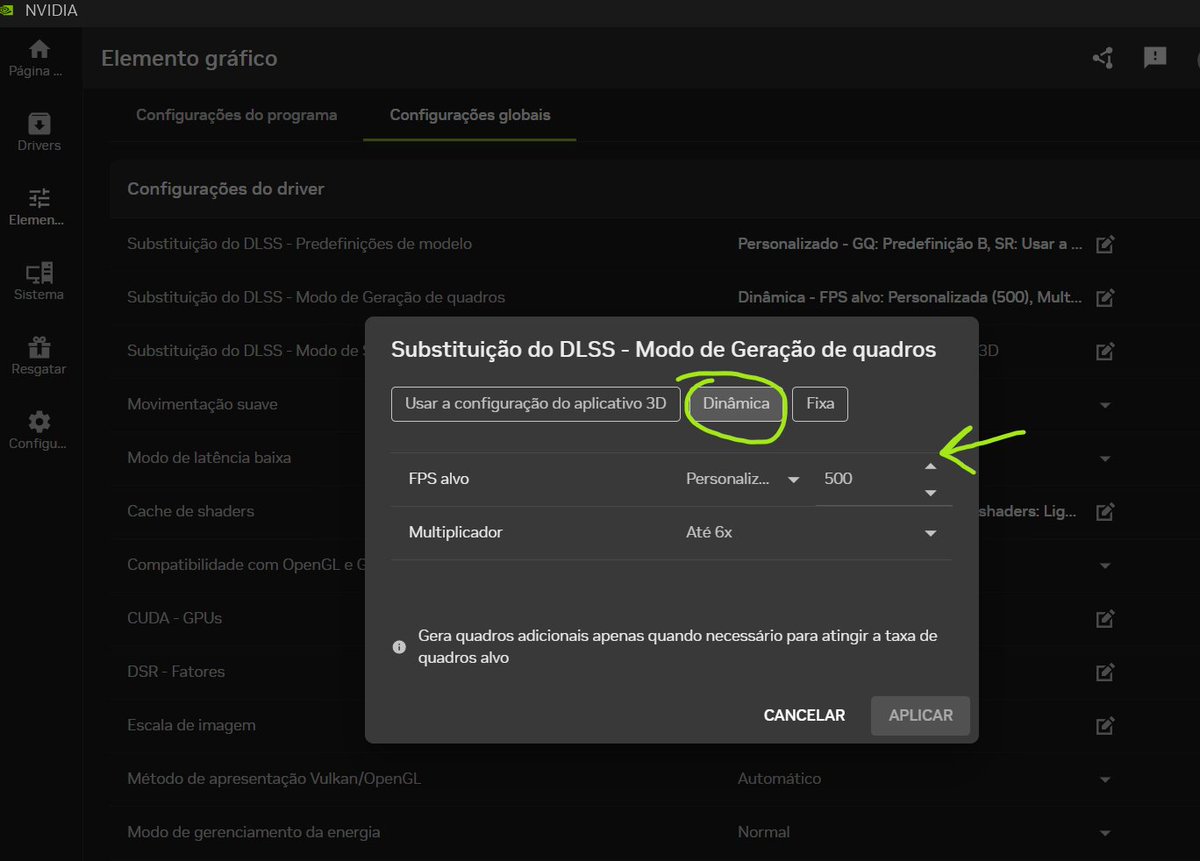The image size is (1200, 861).
Task: Increase the FPS alvo value
Action: [x=931, y=466]
